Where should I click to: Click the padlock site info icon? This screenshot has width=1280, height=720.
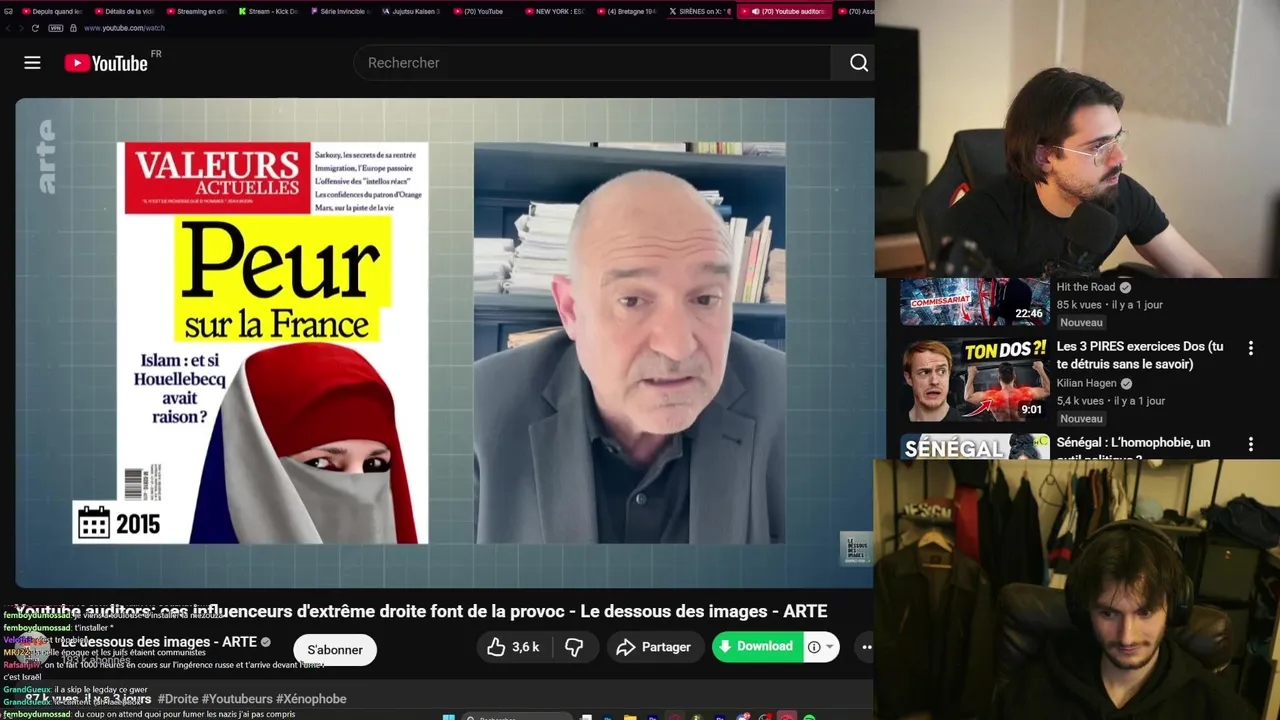pyautogui.click(x=73, y=28)
